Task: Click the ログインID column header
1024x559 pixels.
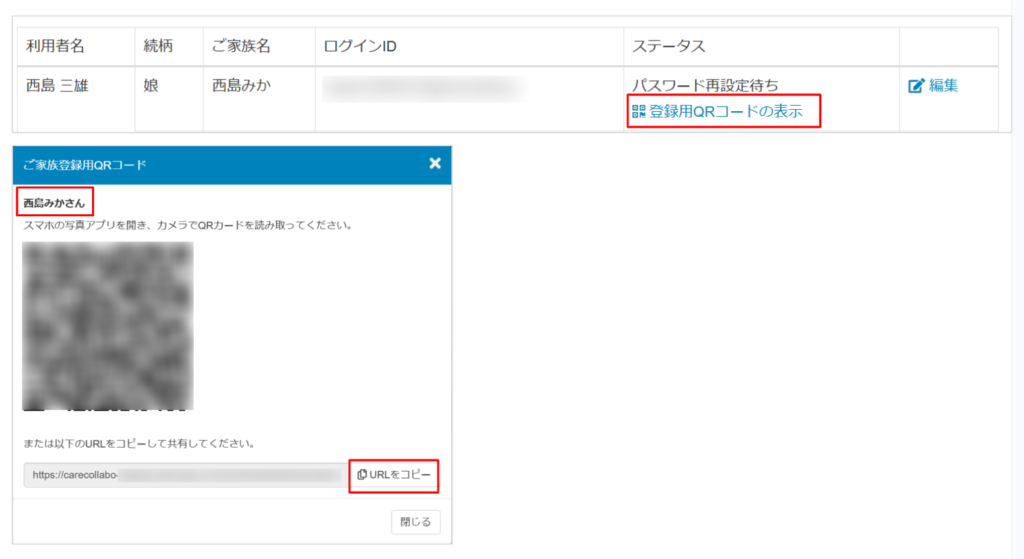Action: tap(361, 46)
